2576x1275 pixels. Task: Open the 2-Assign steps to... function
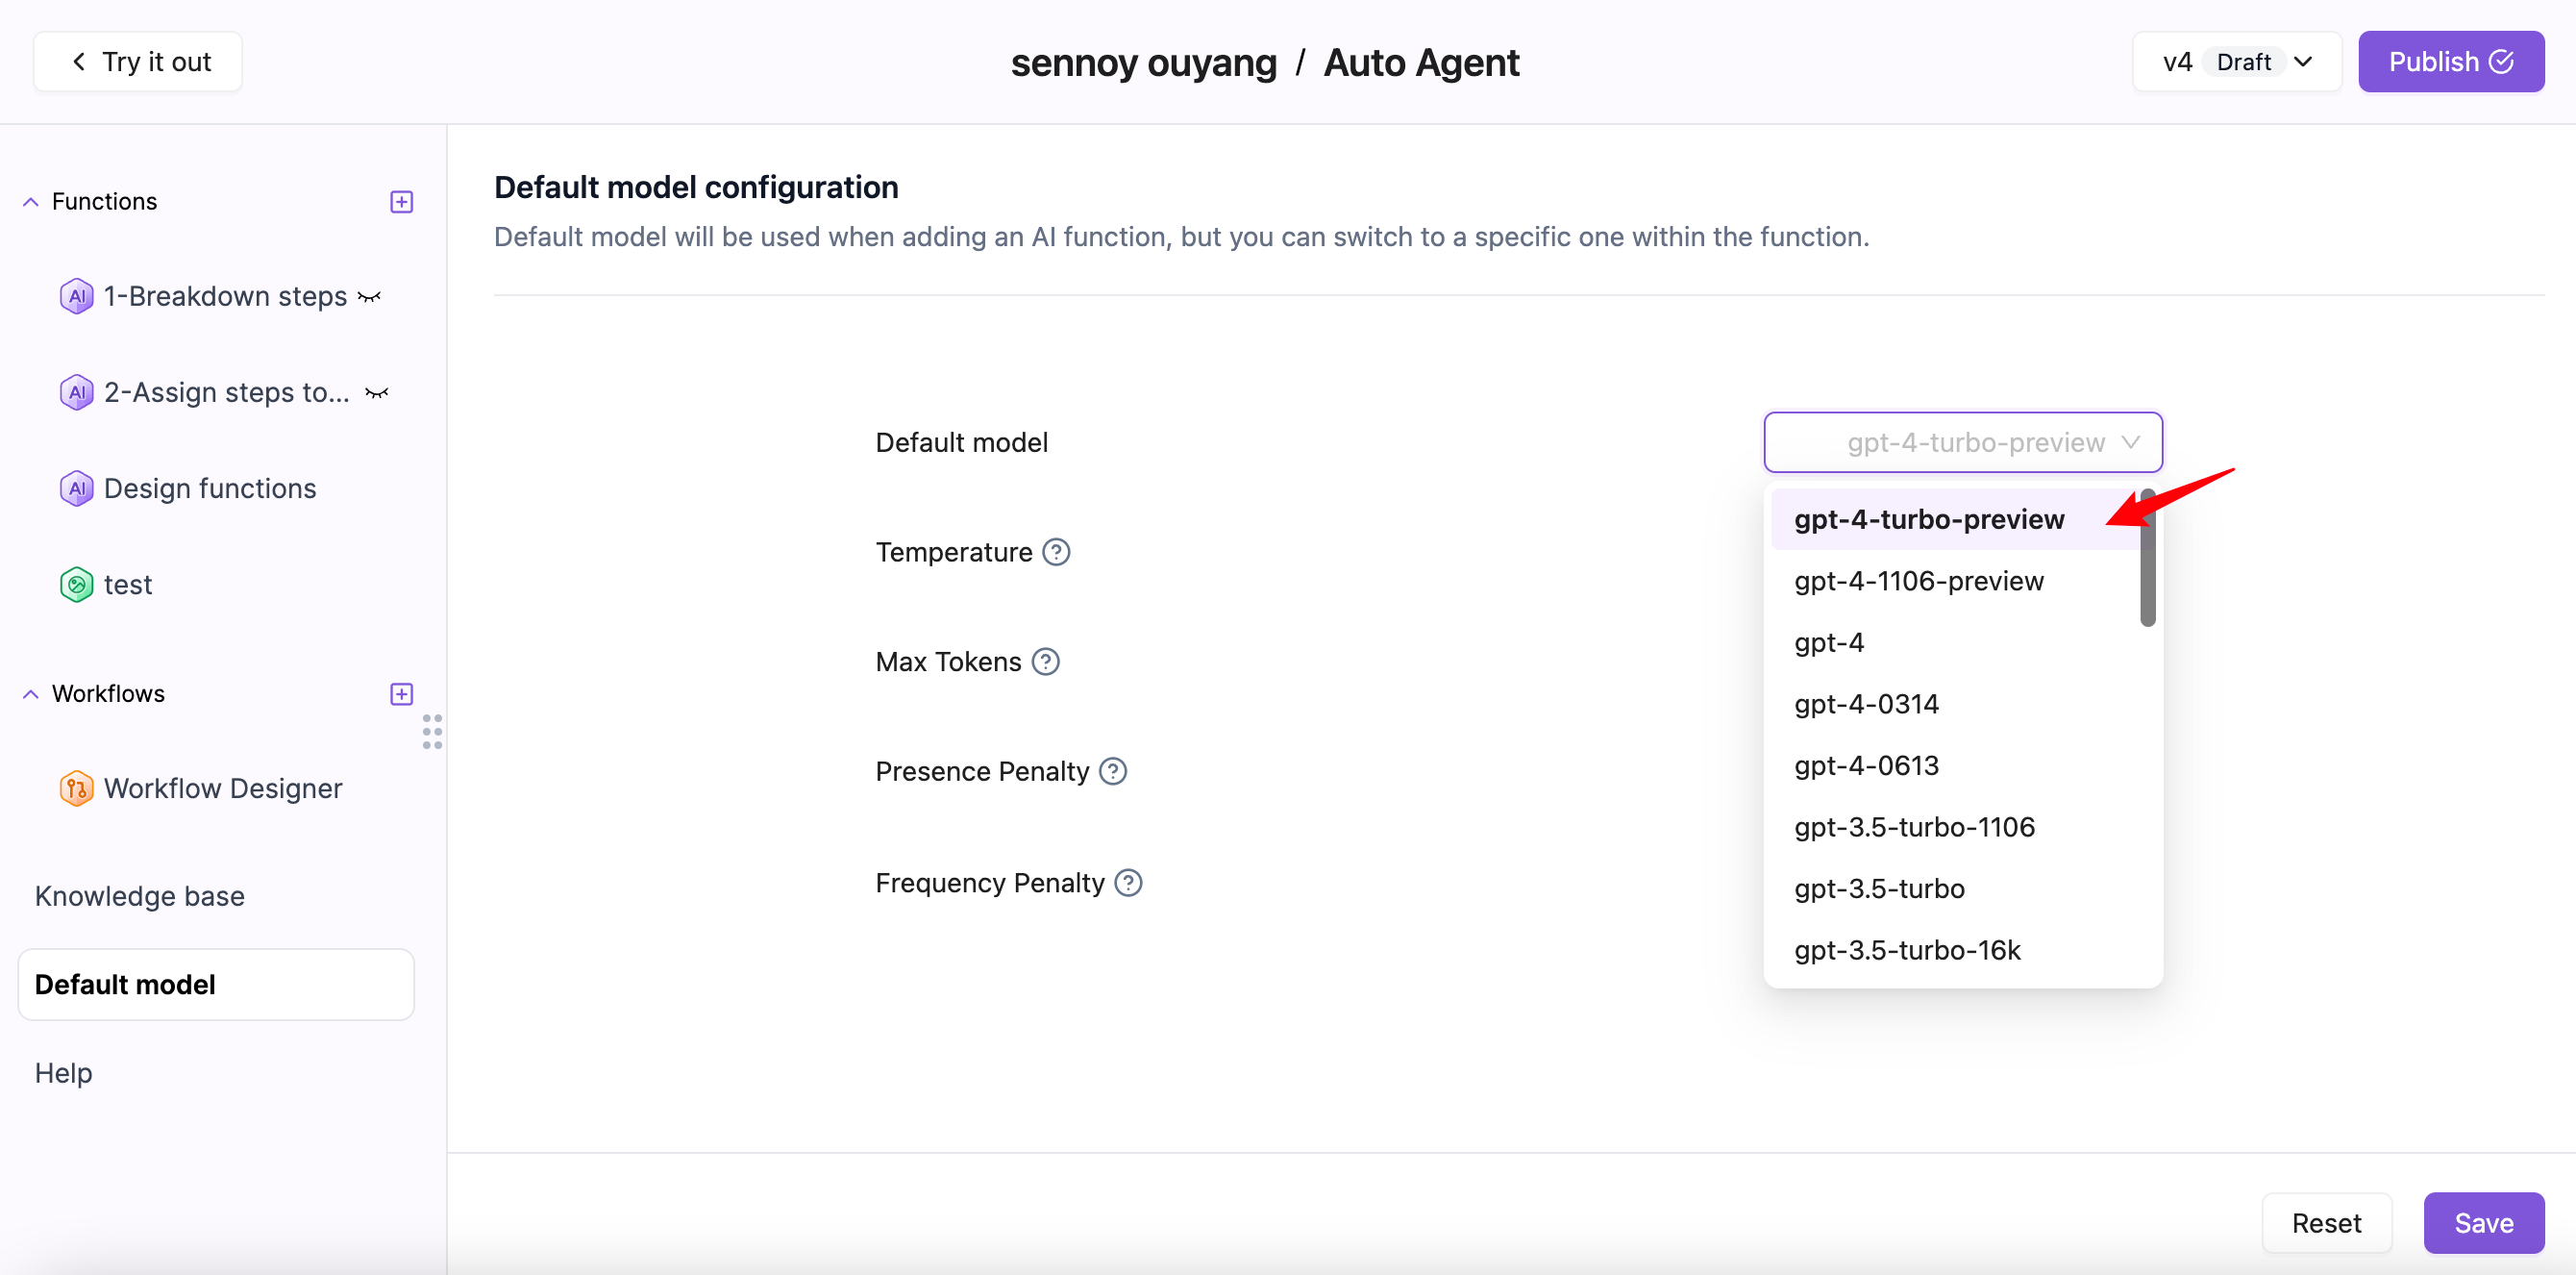[x=227, y=392]
